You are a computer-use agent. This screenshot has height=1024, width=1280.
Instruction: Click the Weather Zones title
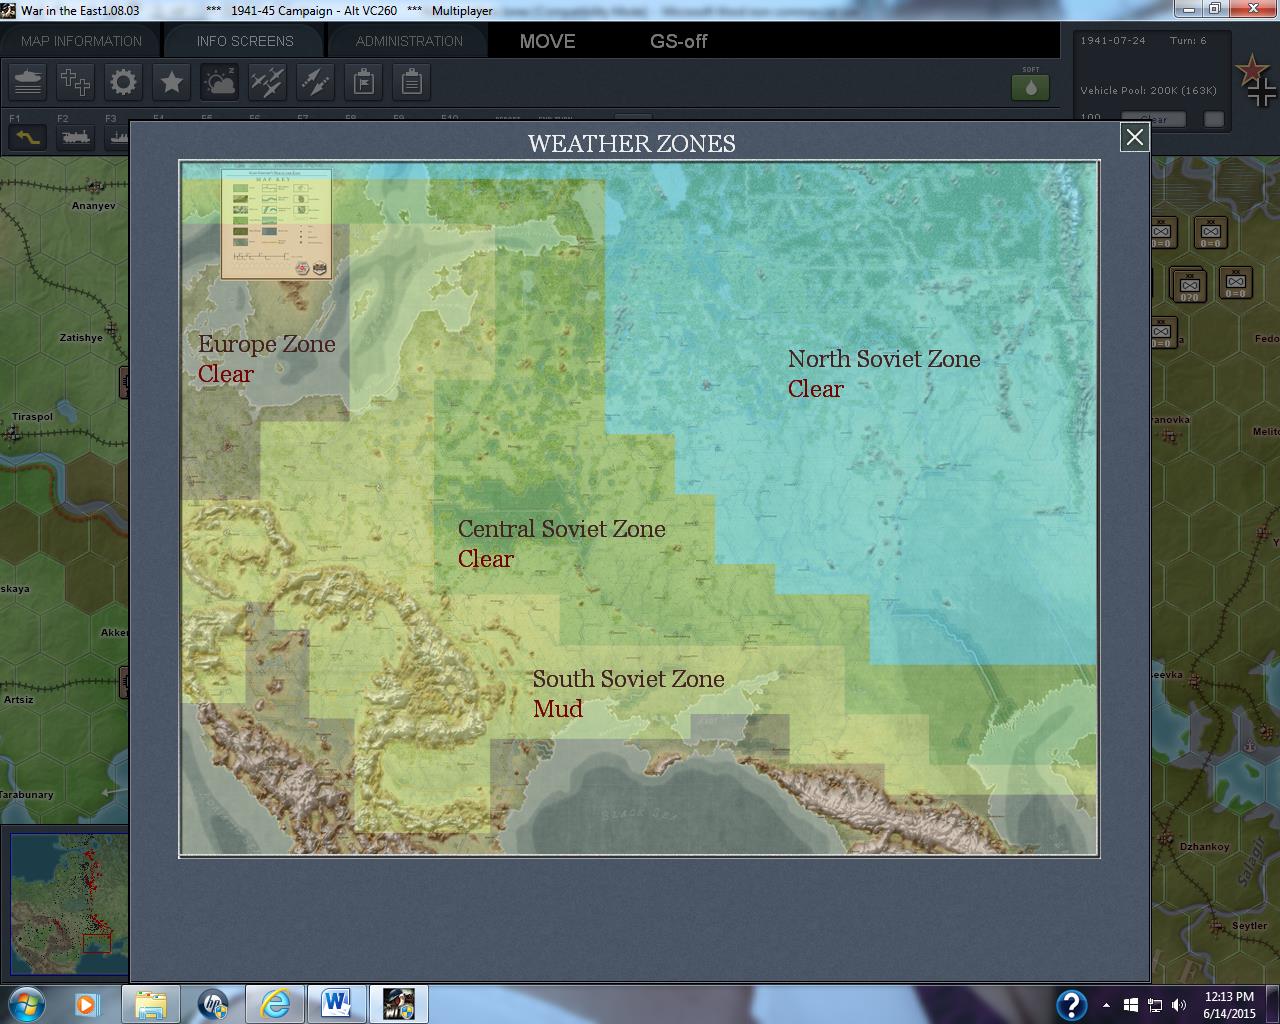[x=632, y=144]
